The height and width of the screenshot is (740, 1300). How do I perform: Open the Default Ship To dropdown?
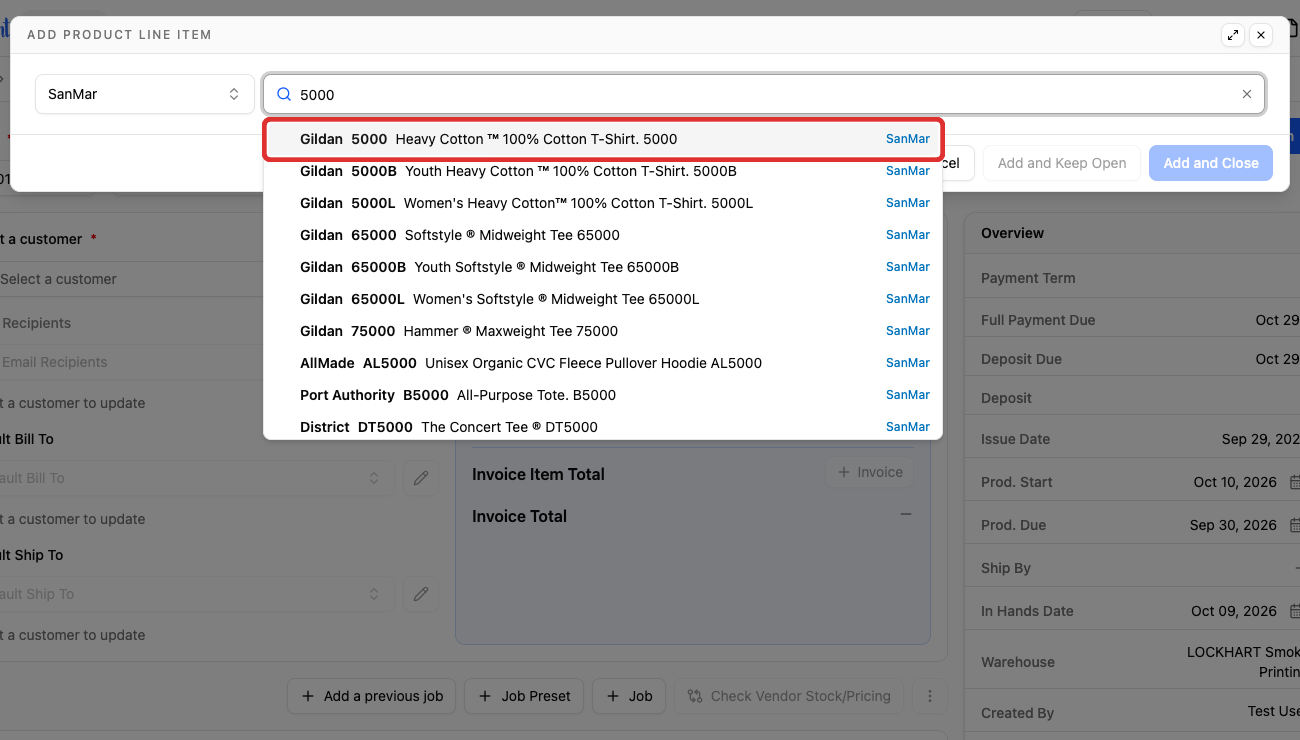click(x=191, y=594)
